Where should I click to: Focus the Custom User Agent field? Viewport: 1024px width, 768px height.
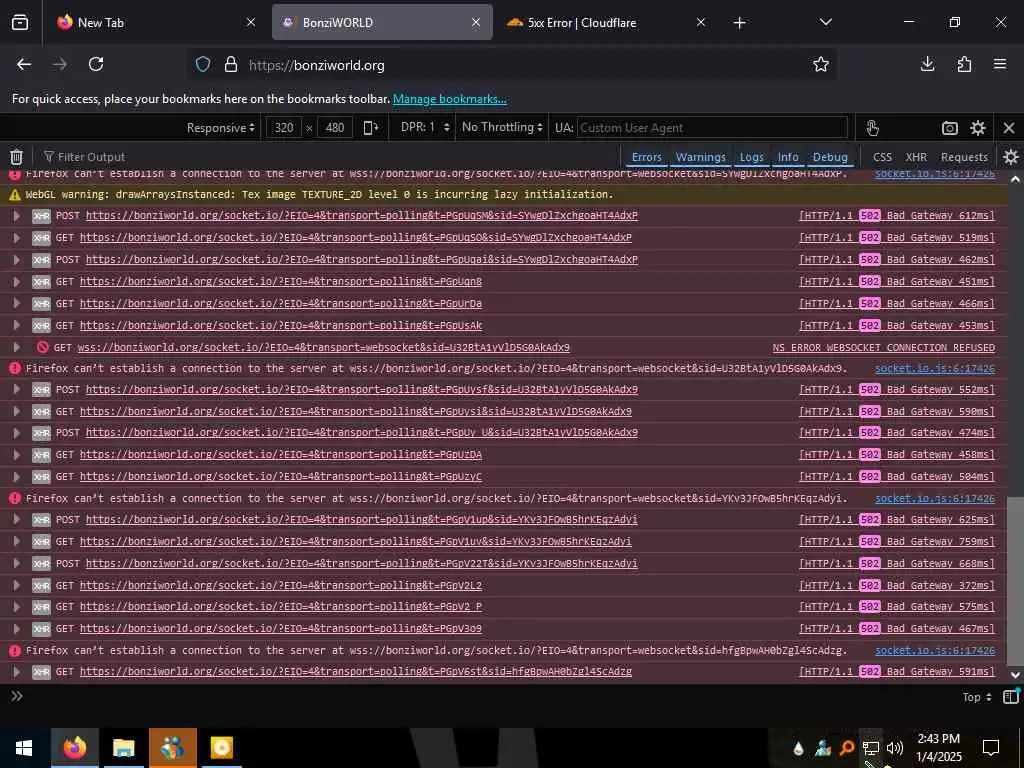point(712,128)
